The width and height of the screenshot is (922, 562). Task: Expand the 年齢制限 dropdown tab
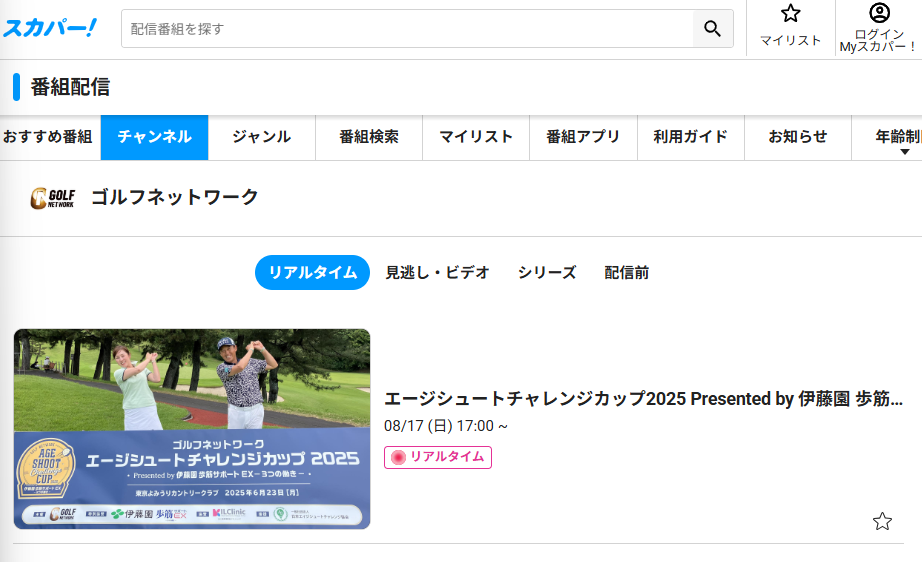887,138
